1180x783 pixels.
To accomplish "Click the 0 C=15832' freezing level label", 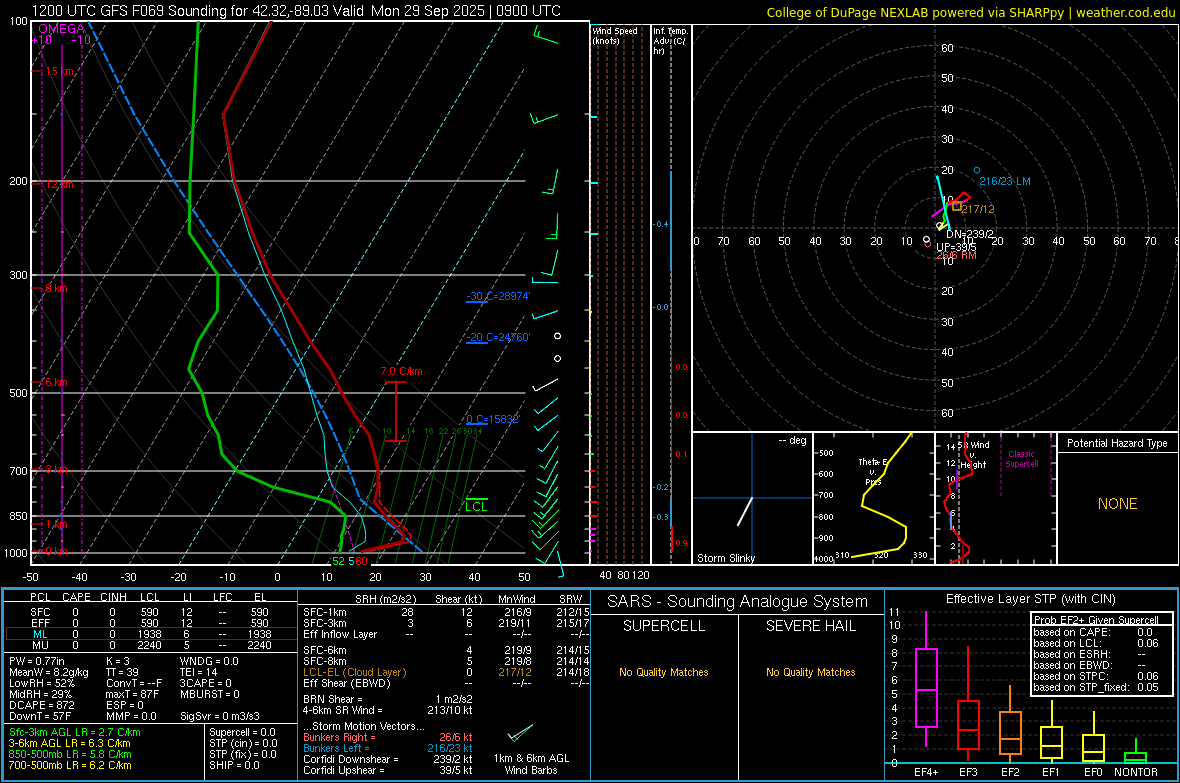I will tap(492, 419).
